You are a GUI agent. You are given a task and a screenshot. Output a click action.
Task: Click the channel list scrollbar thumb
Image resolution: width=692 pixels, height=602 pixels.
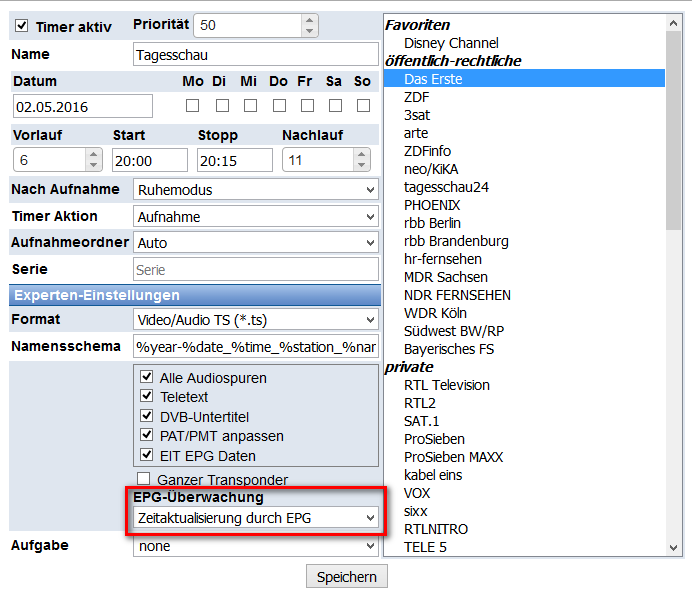tap(673, 130)
